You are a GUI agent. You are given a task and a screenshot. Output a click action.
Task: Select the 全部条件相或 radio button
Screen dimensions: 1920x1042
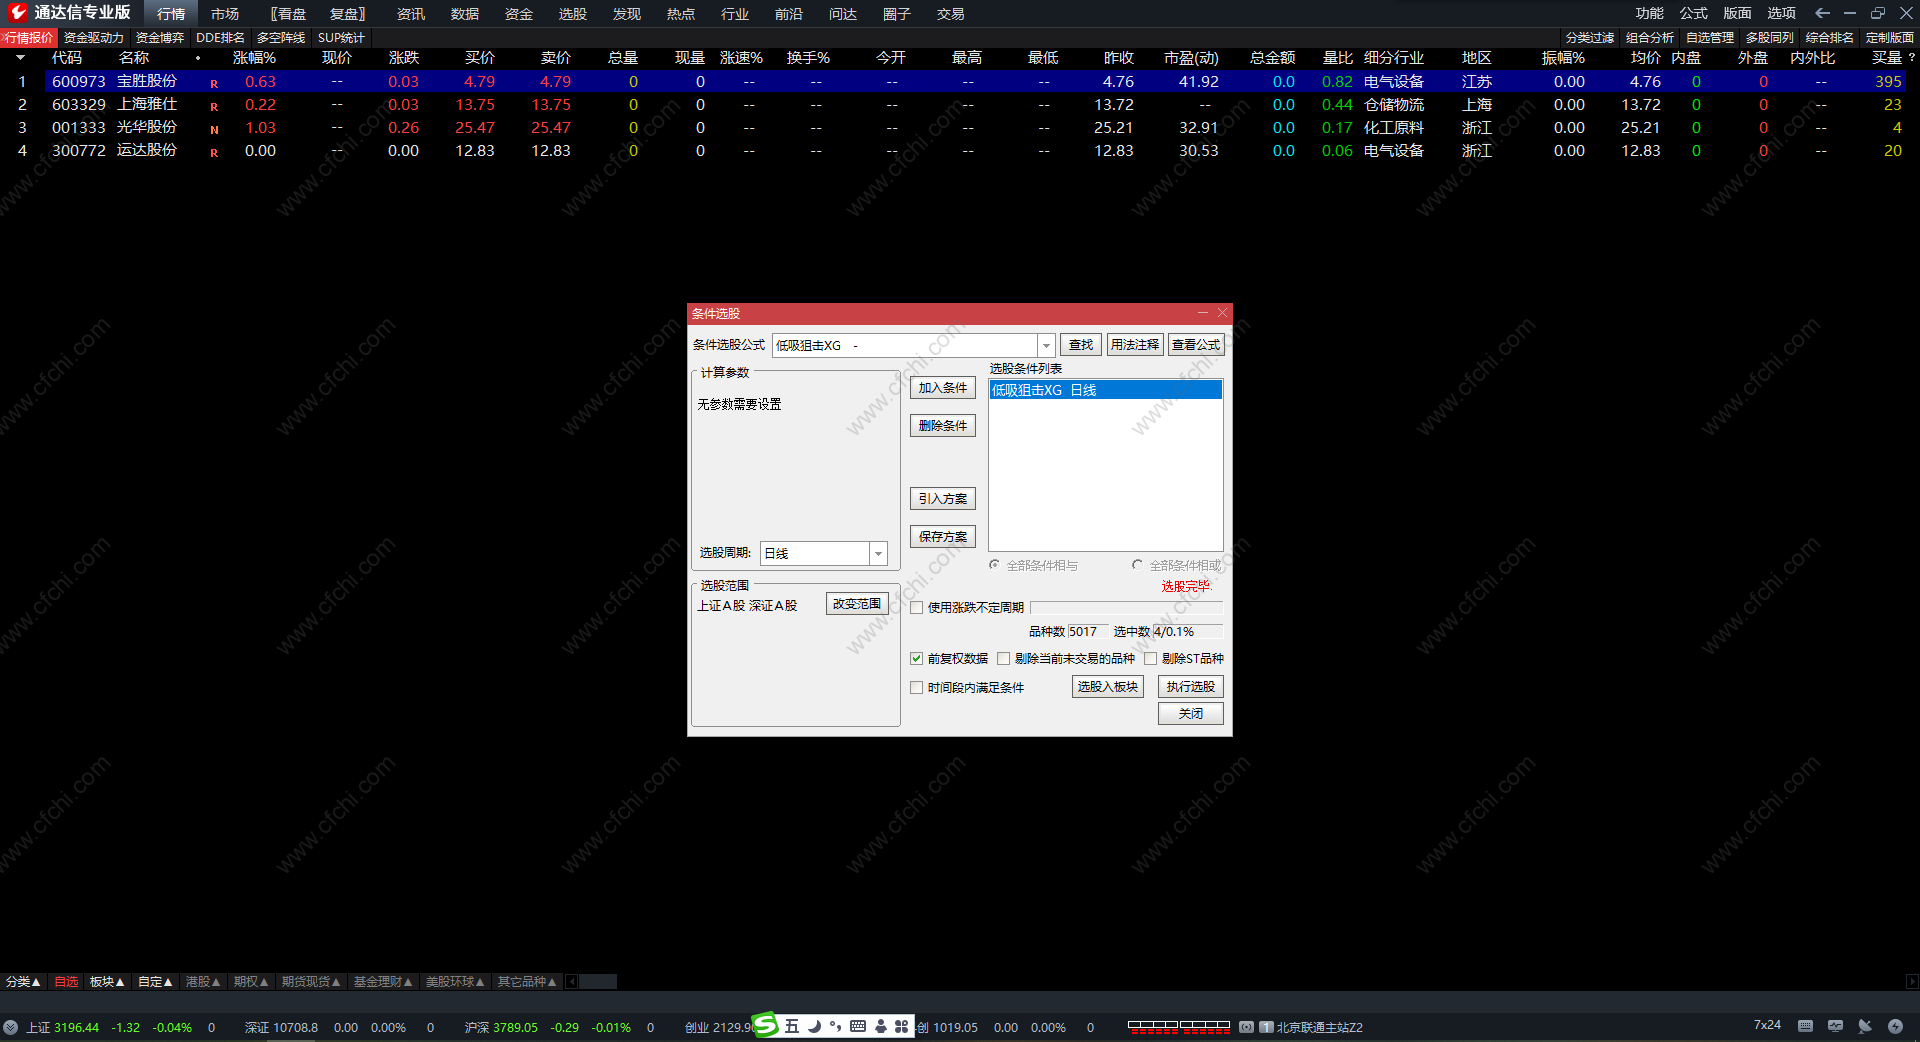tap(1138, 565)
